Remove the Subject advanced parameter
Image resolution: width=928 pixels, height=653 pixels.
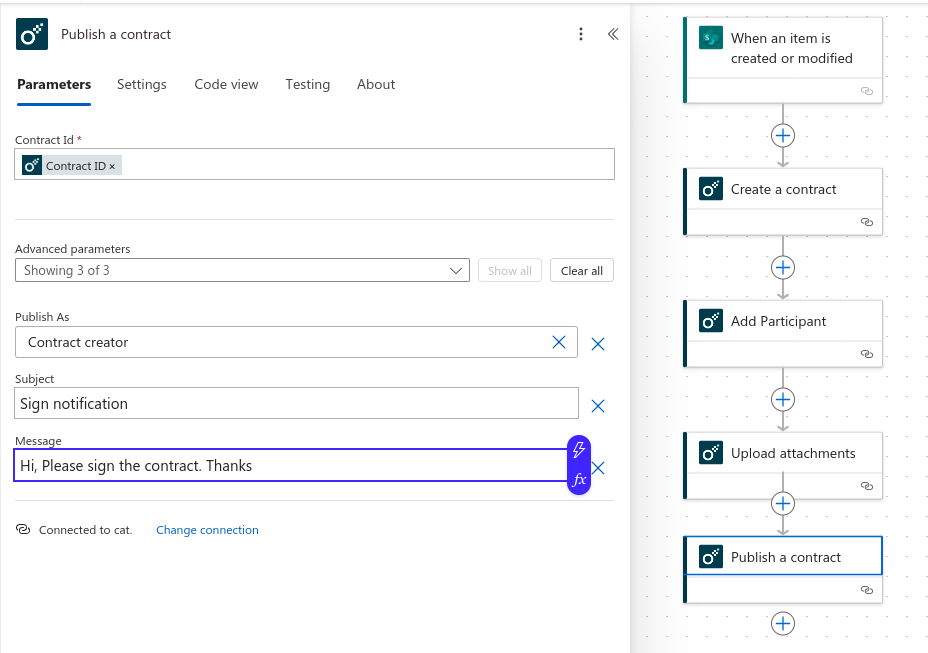(598, 406)
